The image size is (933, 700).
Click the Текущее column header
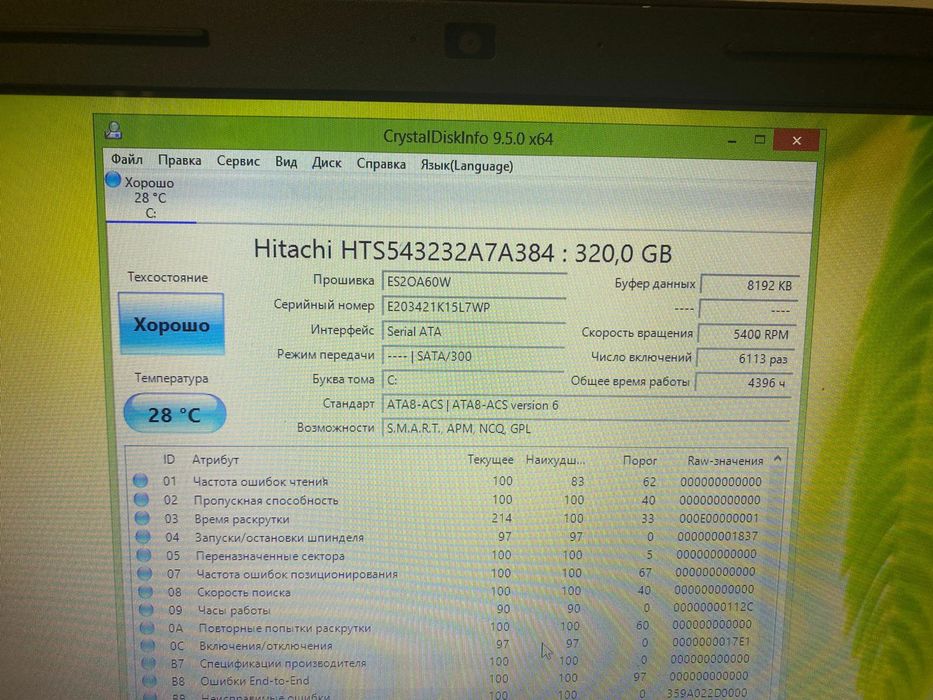pos(490,460)
